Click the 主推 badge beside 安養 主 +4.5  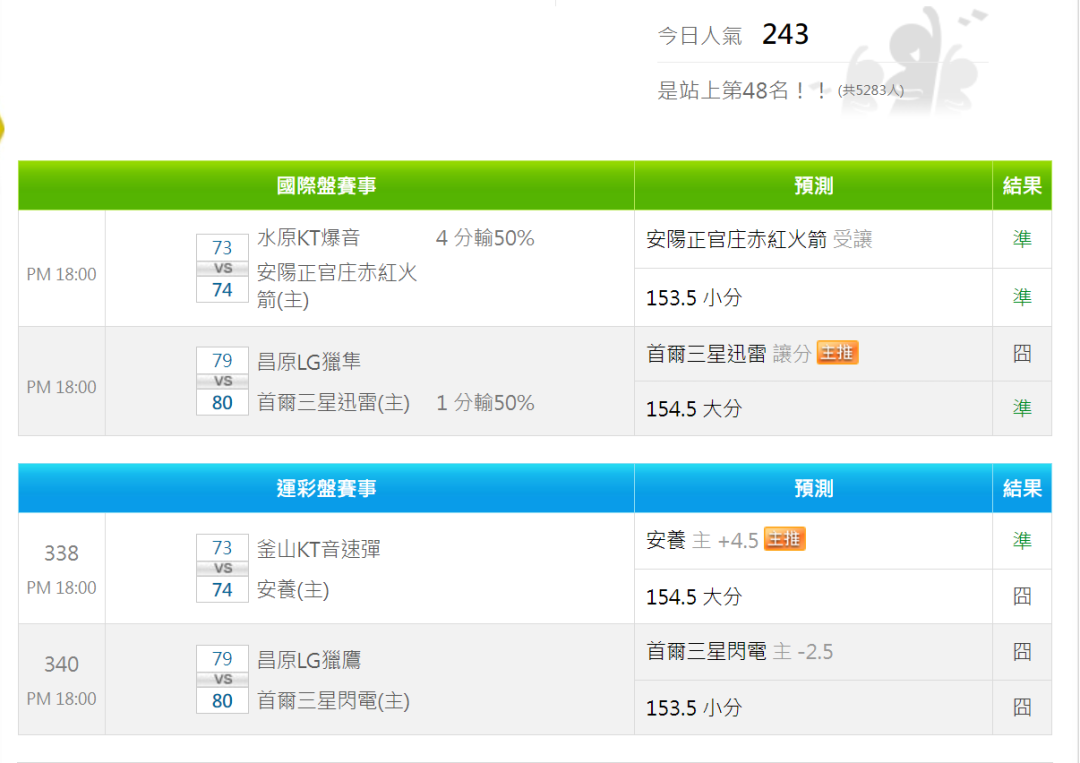tap(785, 539)
